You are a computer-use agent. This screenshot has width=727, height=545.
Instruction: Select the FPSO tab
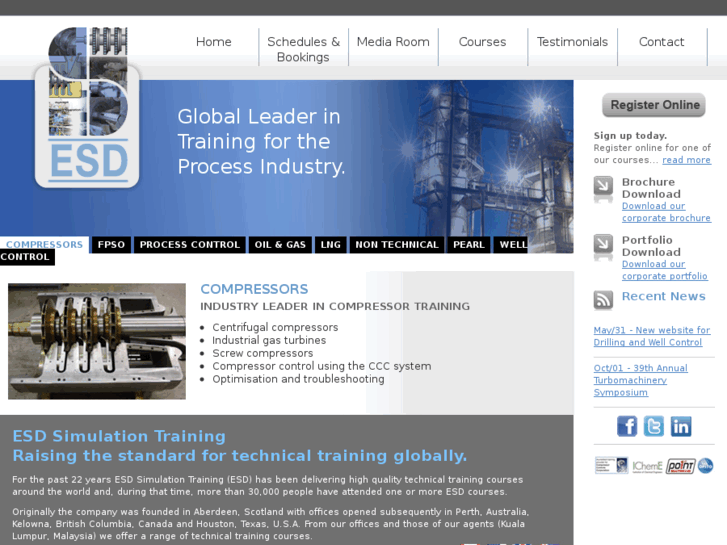111,244
